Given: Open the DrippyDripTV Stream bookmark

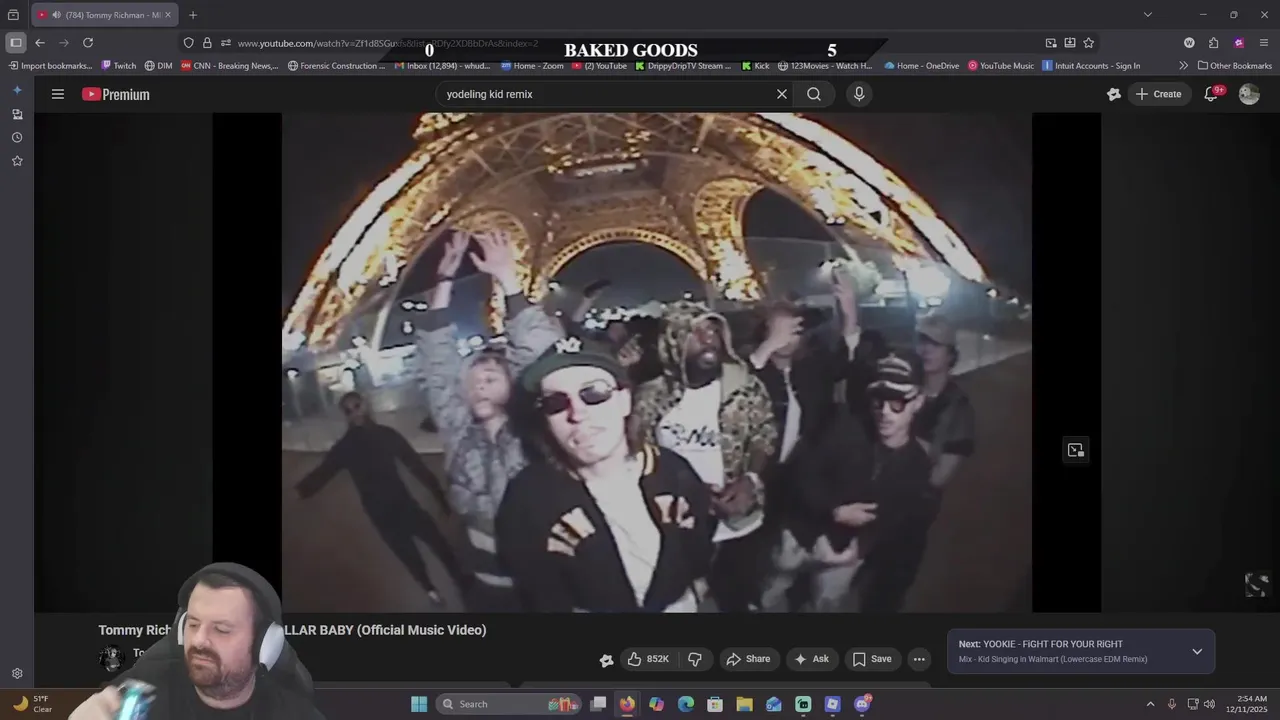Looking at the screenshot, I should click(x=684, y=66).
